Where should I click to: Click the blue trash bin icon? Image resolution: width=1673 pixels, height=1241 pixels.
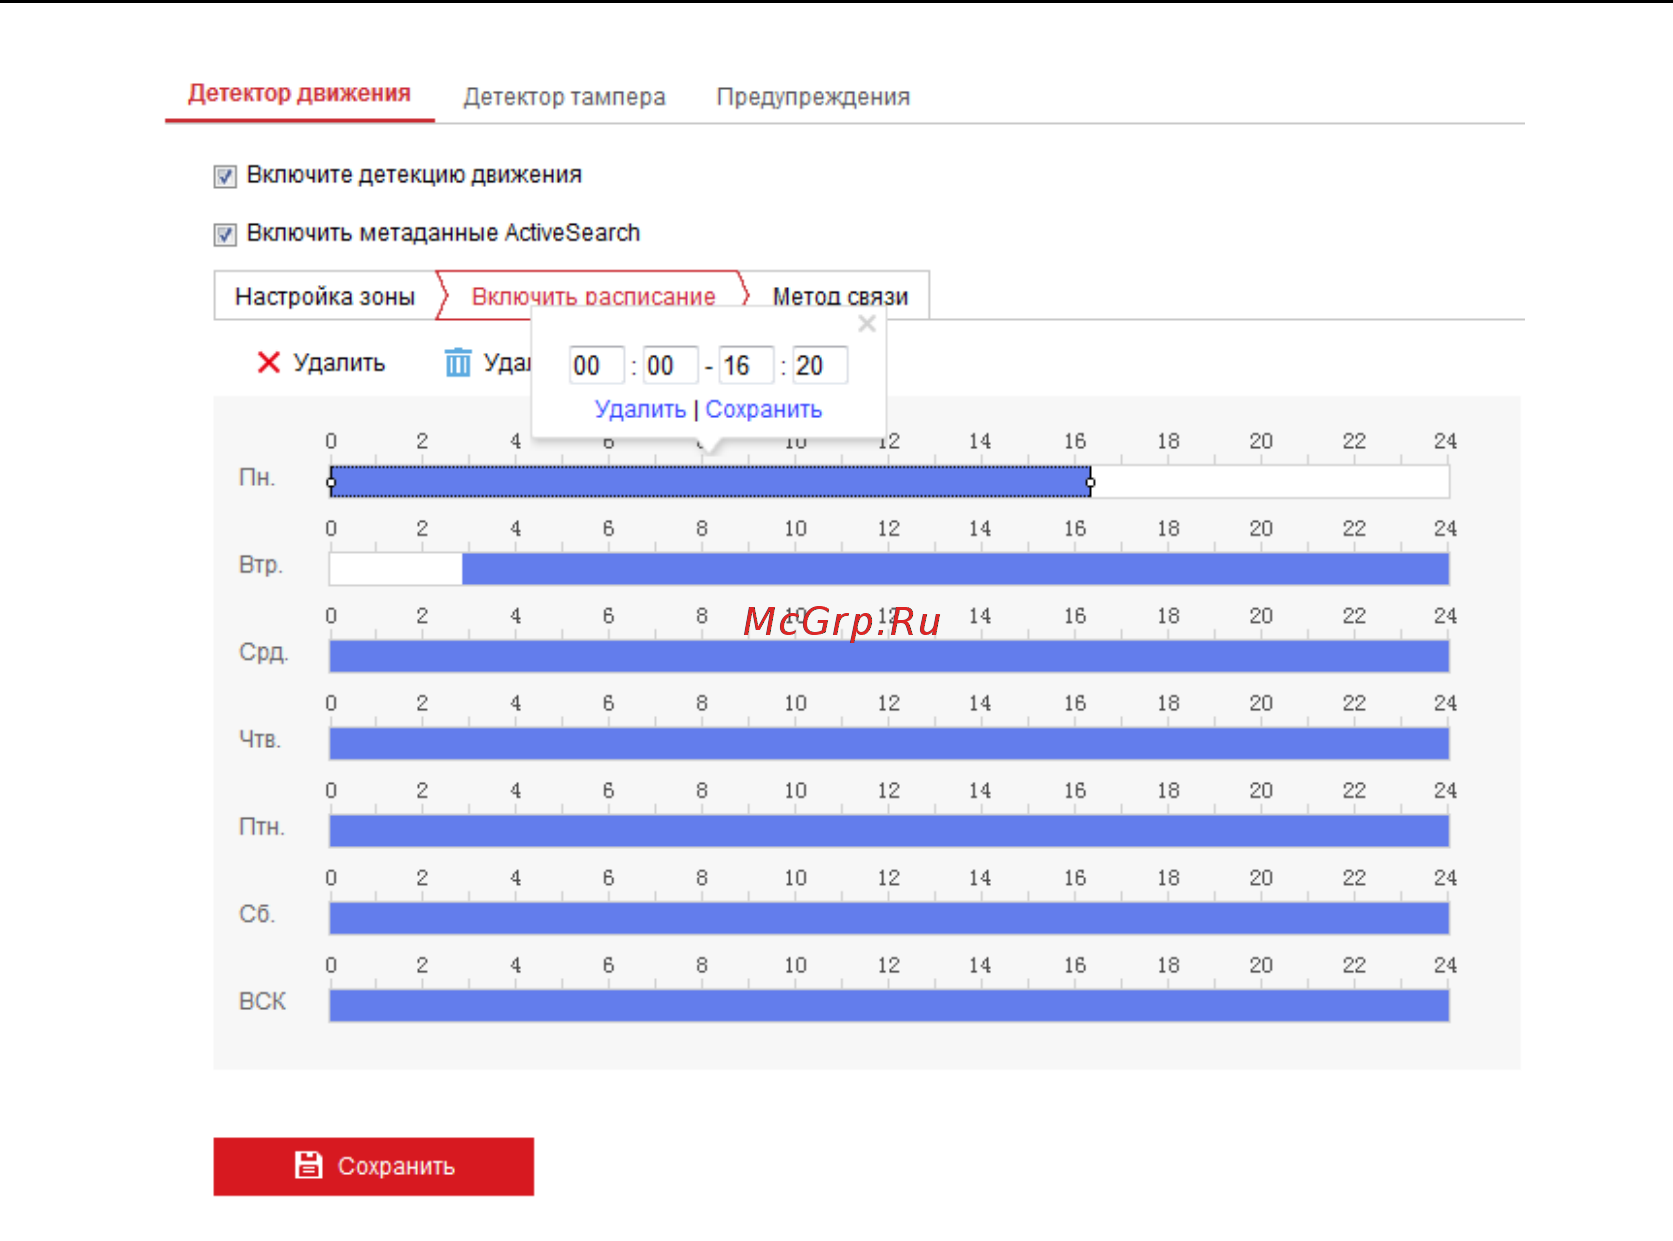tap(458, 362)
